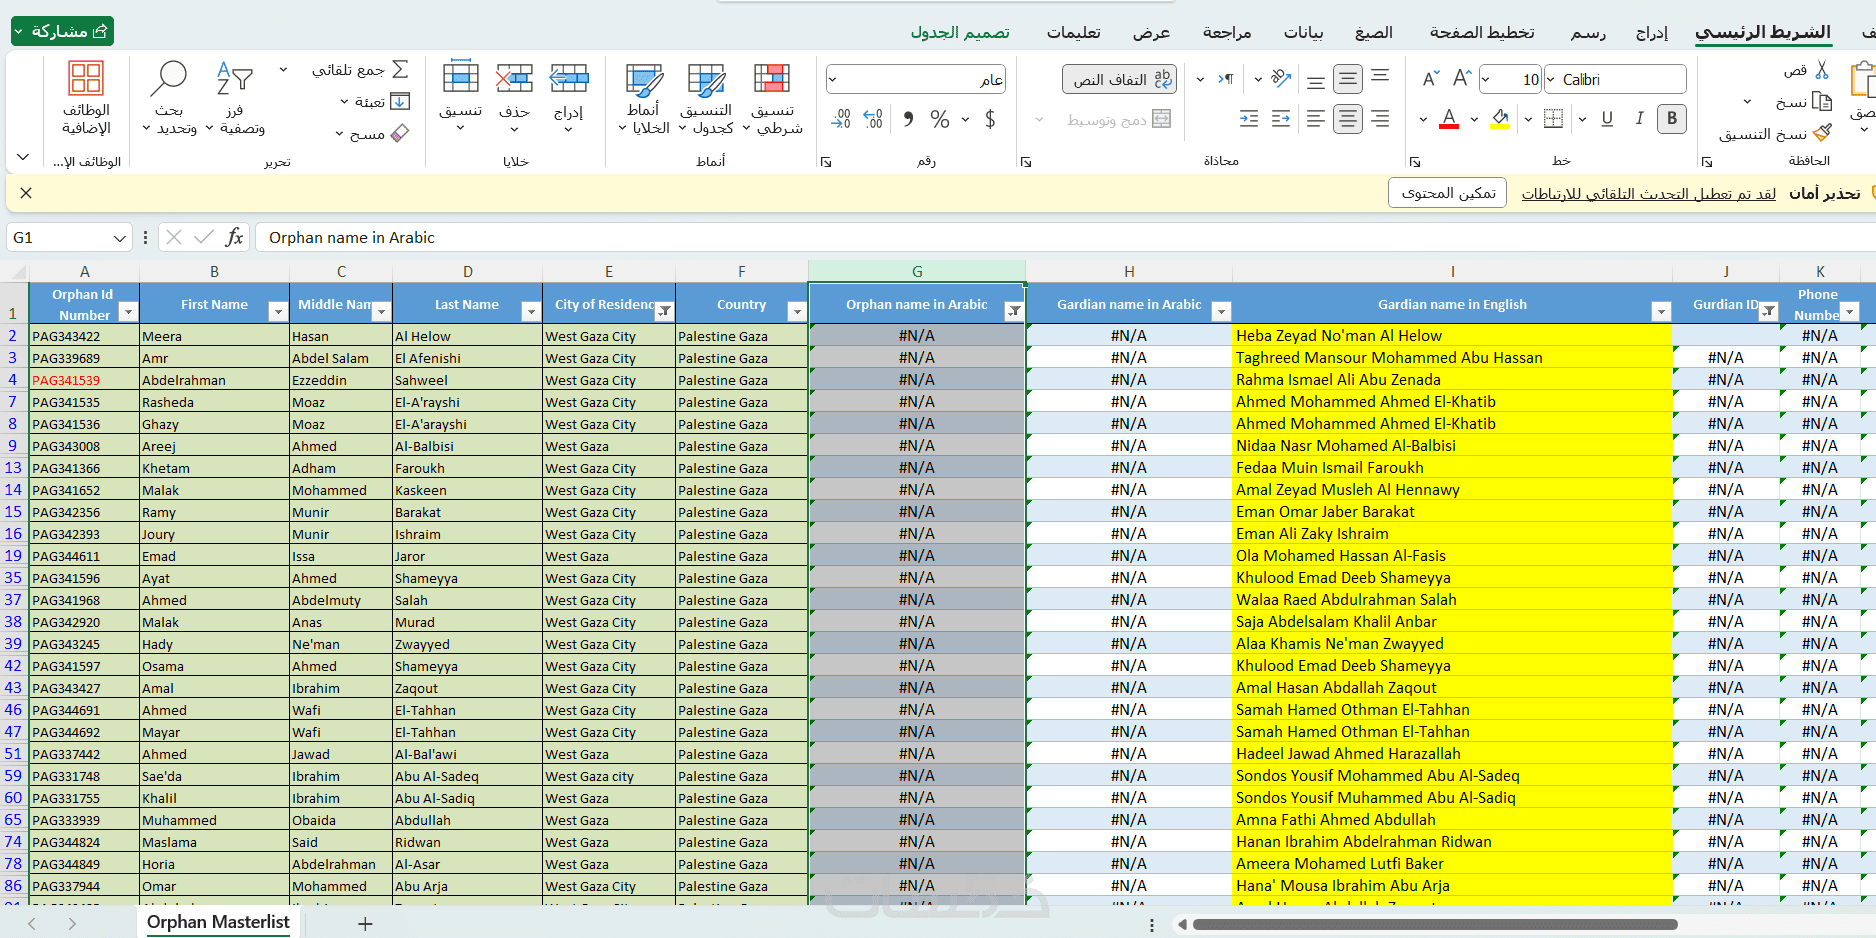Click the Insert cells (إدراج) icon

coord(569,78)
